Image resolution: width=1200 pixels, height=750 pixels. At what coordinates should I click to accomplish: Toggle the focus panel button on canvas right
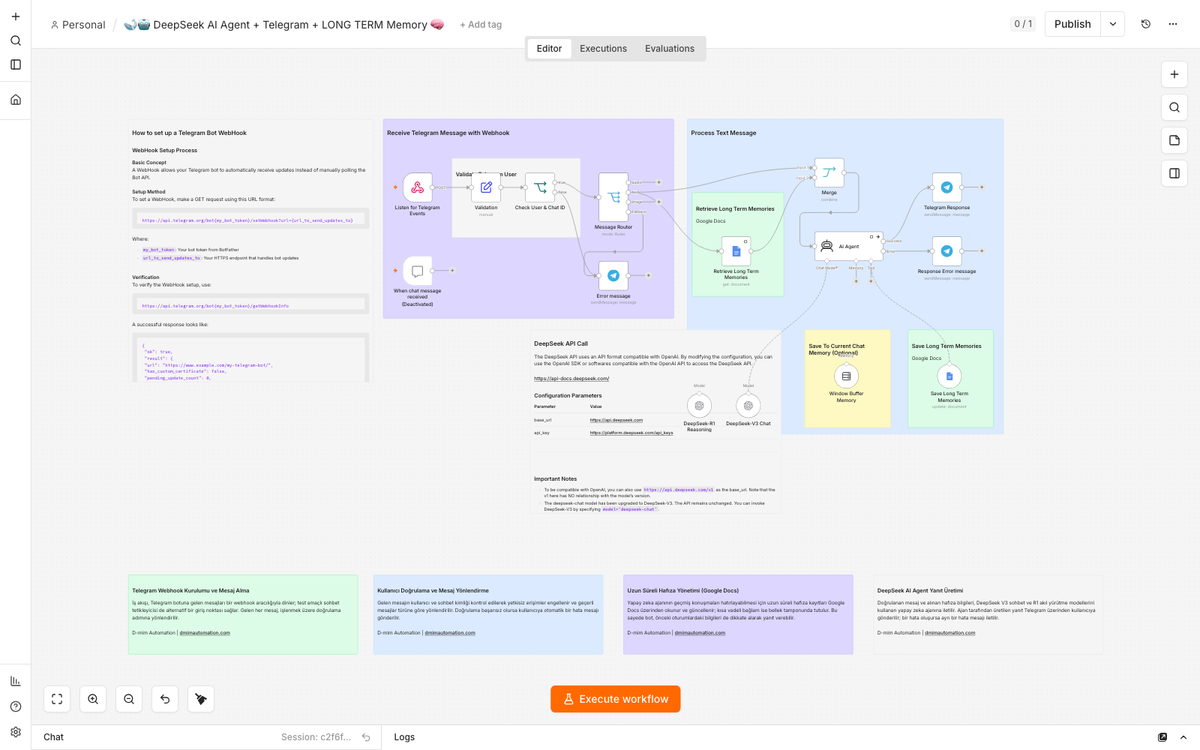click(1174, 174)
